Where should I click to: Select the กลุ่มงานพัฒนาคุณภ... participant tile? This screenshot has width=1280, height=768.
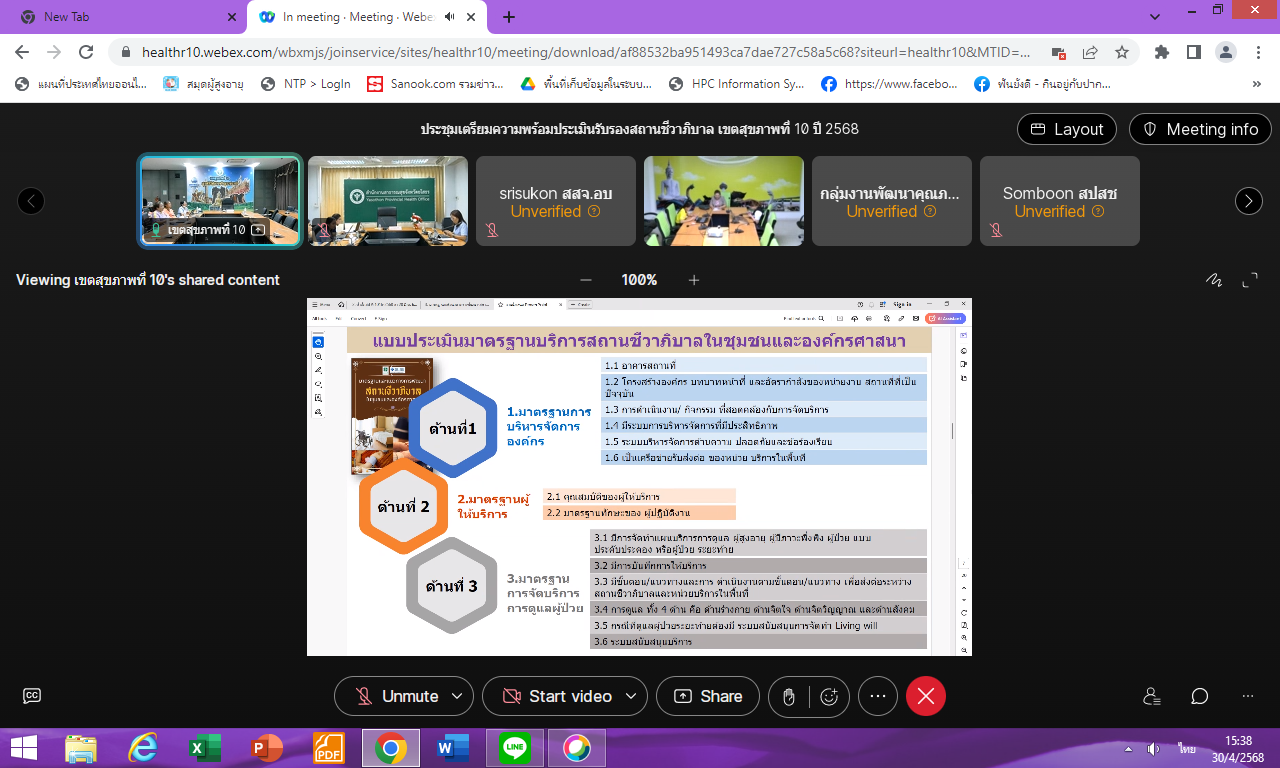coord(892,201)
